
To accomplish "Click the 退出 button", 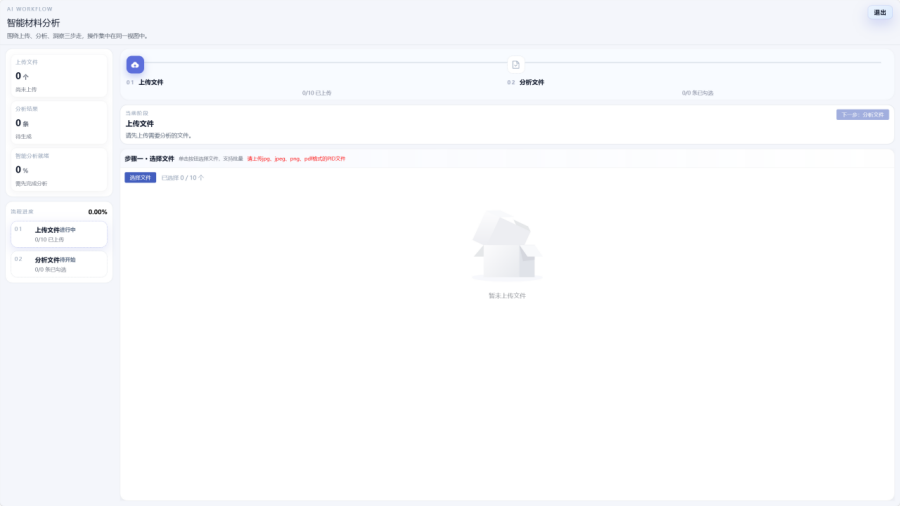I will click(880, 13).
